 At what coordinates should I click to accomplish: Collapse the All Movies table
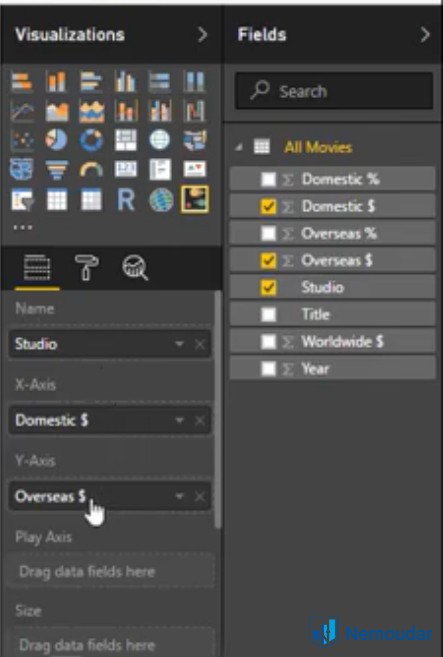point(239,147)
